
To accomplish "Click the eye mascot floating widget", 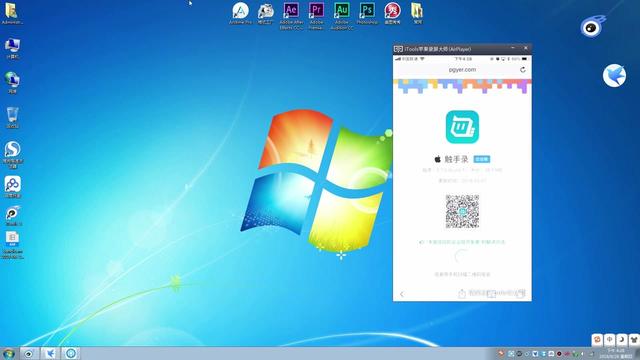I will [x=592, y=27].
